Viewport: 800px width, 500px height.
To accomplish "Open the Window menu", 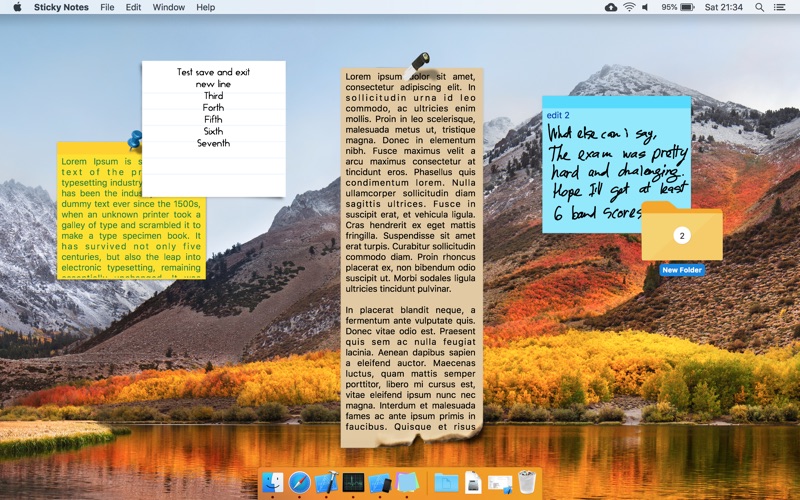I will pos(168,7).
